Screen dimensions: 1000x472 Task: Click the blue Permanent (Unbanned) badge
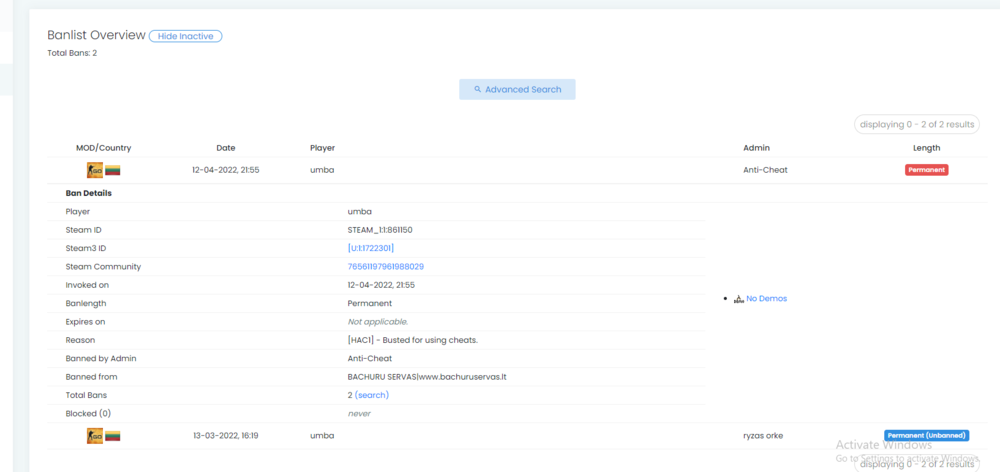coord(926,436)
